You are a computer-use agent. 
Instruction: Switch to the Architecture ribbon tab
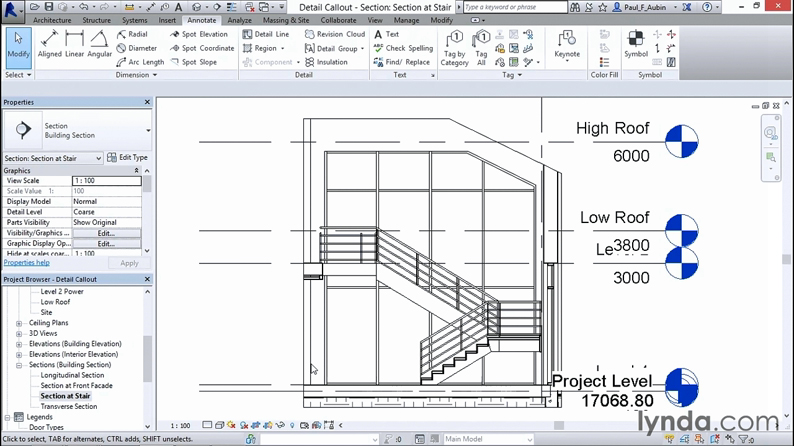tap(51, 20)
